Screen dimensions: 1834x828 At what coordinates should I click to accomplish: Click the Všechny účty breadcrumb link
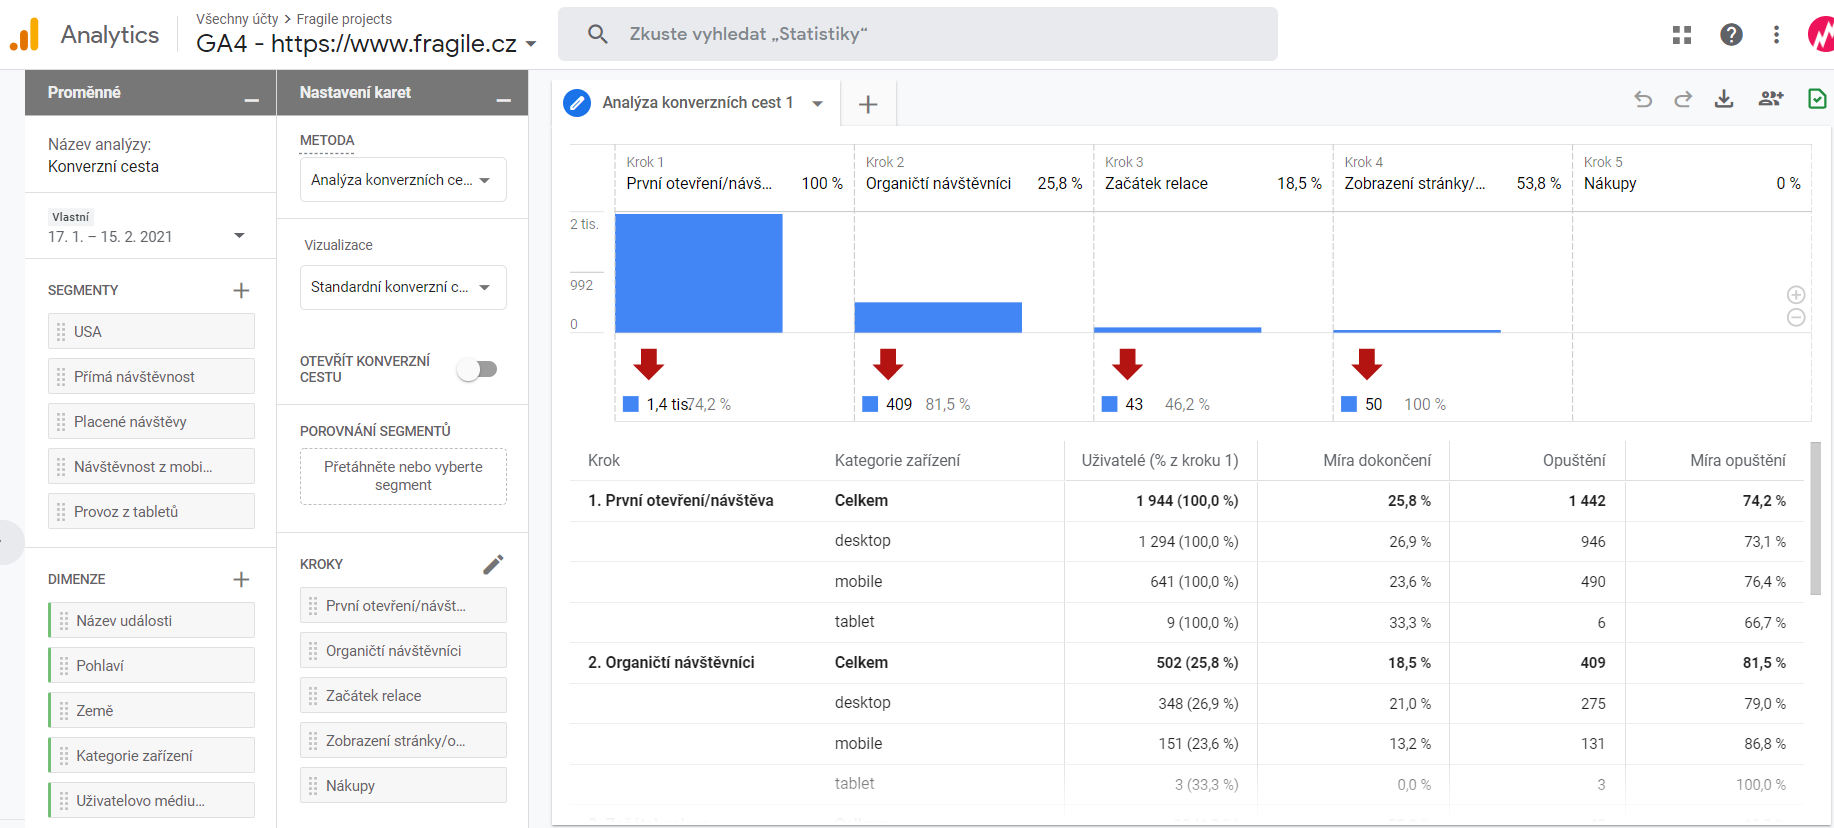pos(237,19)
